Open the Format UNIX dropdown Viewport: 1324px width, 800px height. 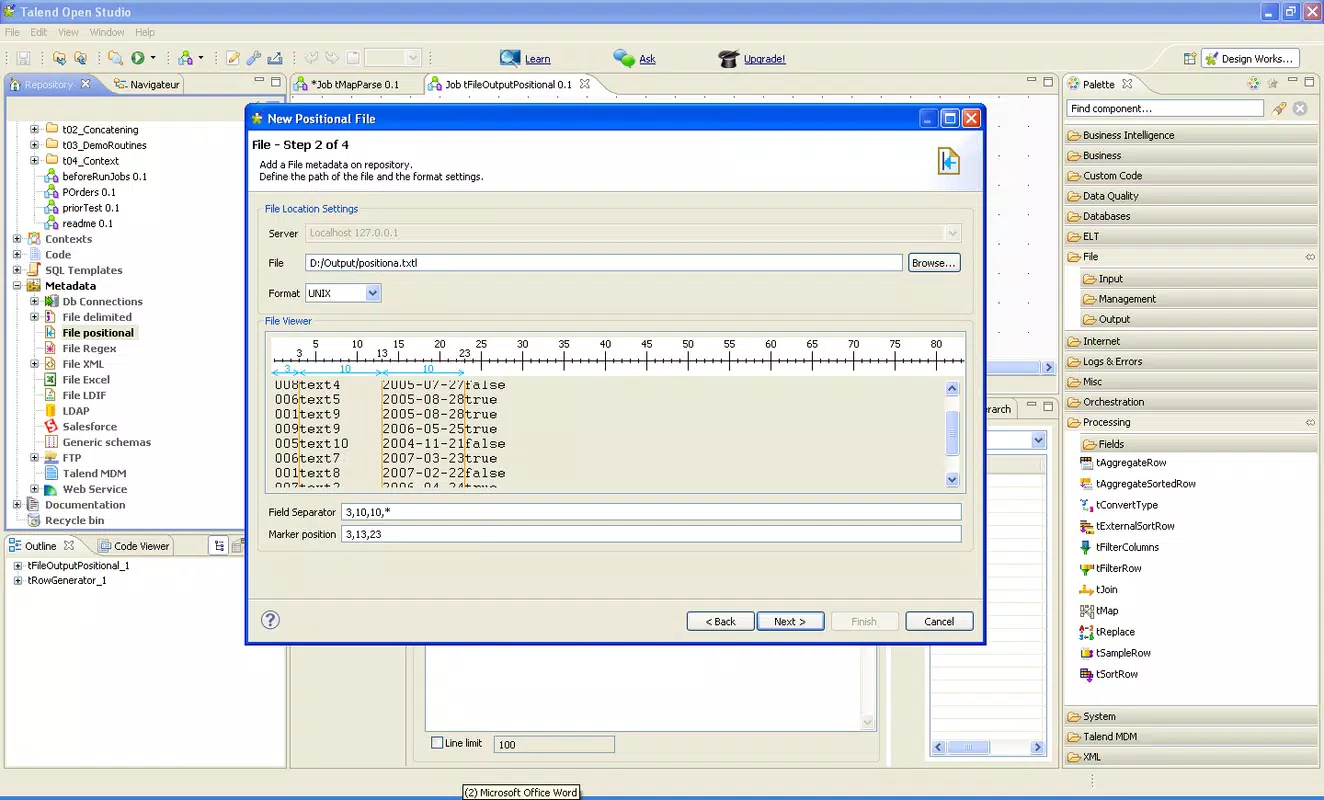pos(373,293)
